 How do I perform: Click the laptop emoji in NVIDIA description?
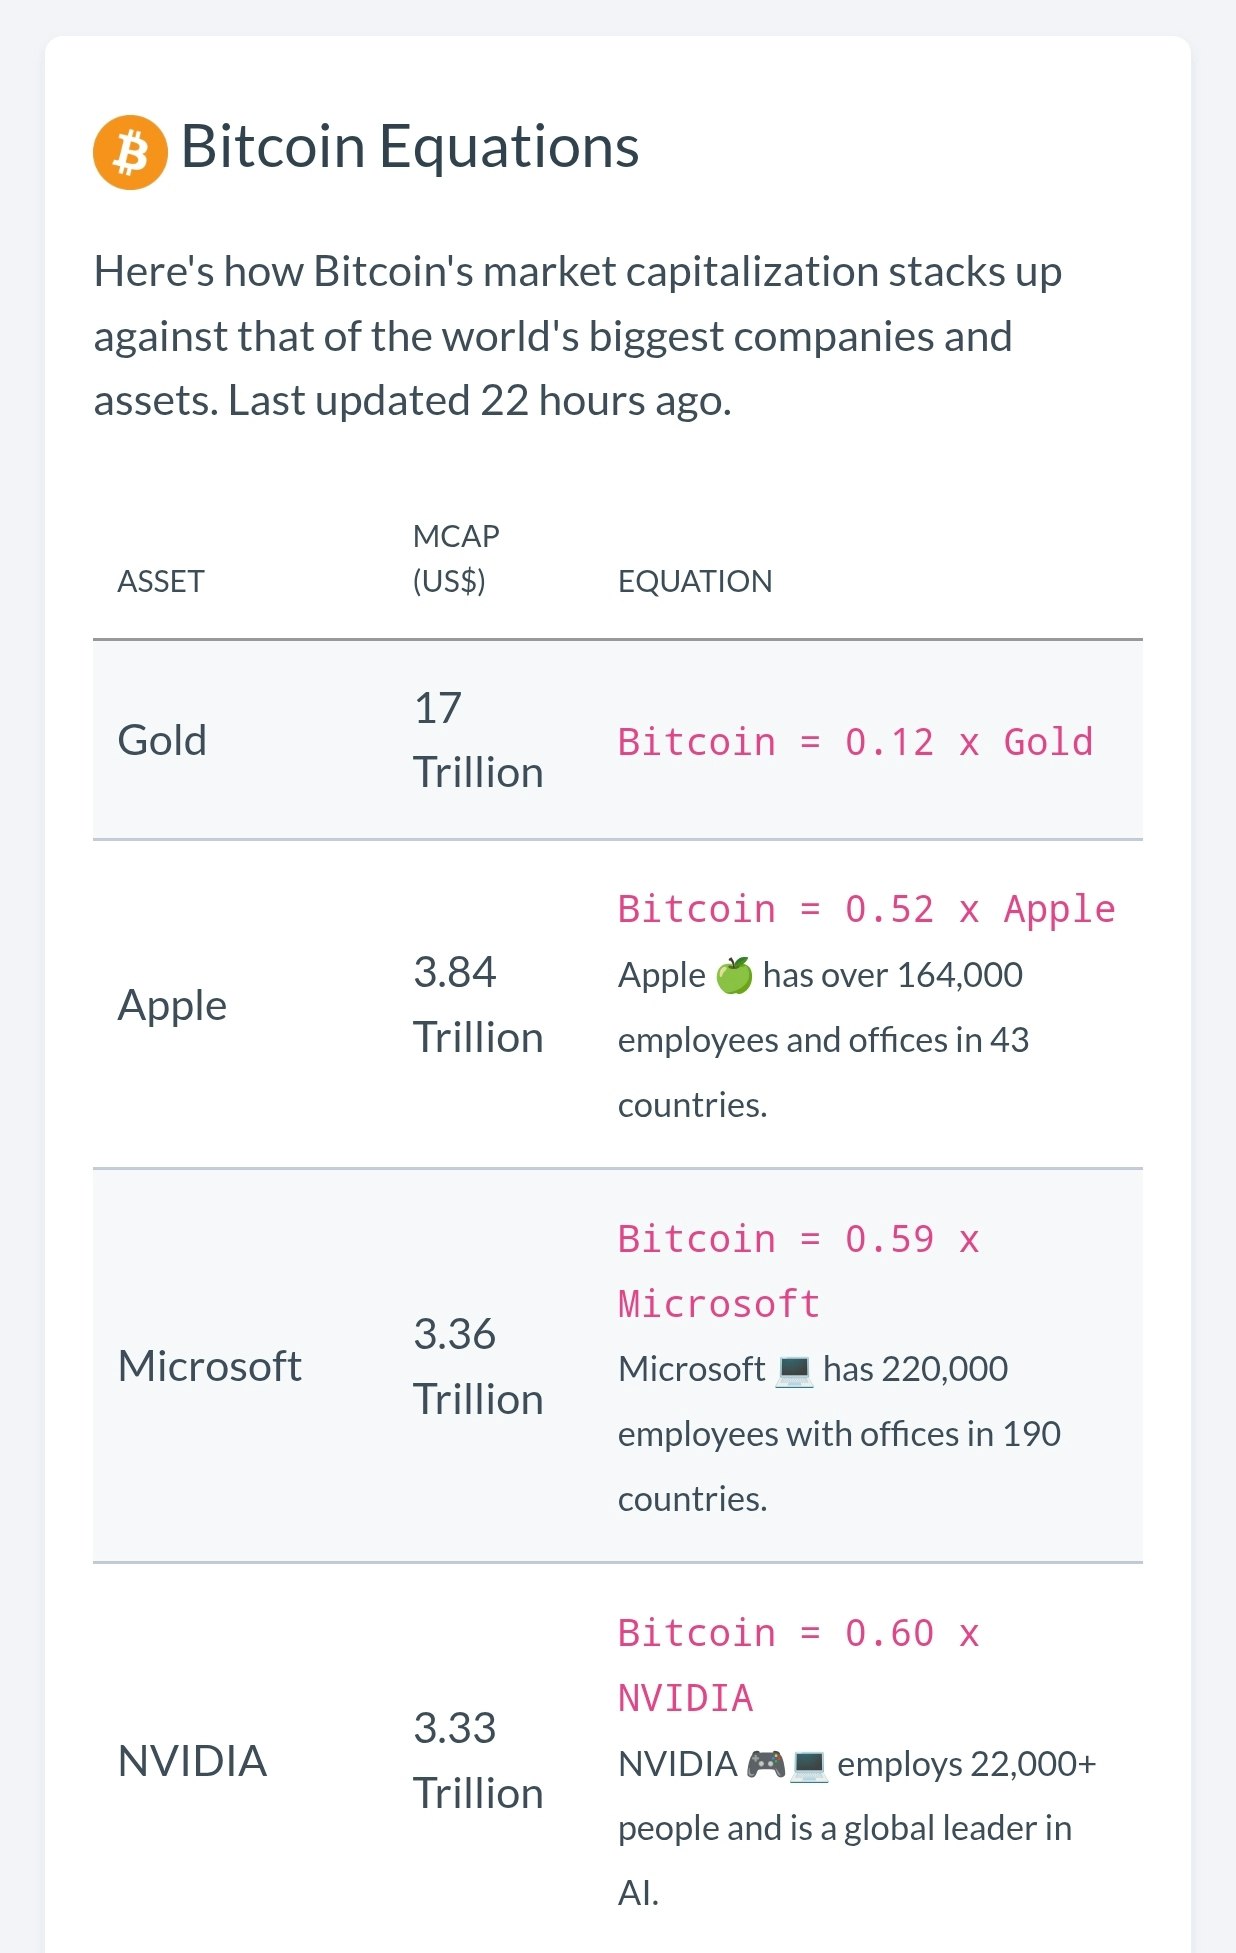point(809,1764)
